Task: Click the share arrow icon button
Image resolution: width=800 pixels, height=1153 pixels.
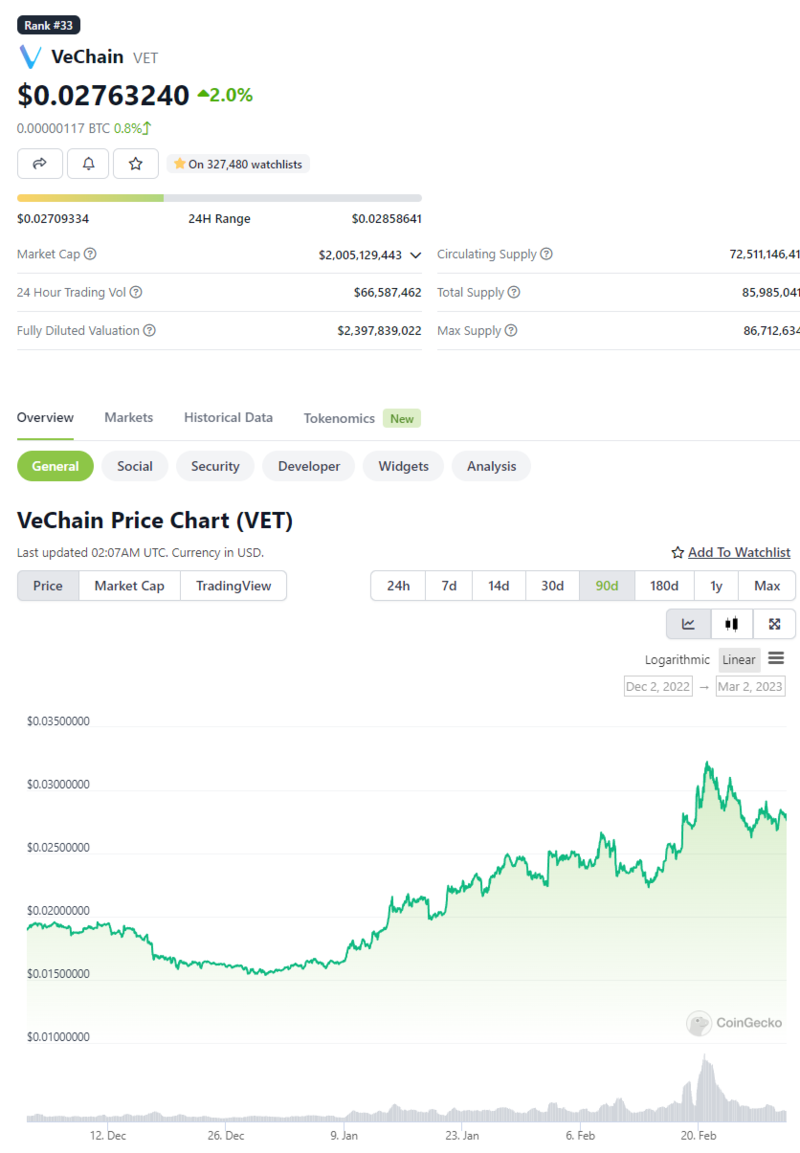Action: point(40,163)
